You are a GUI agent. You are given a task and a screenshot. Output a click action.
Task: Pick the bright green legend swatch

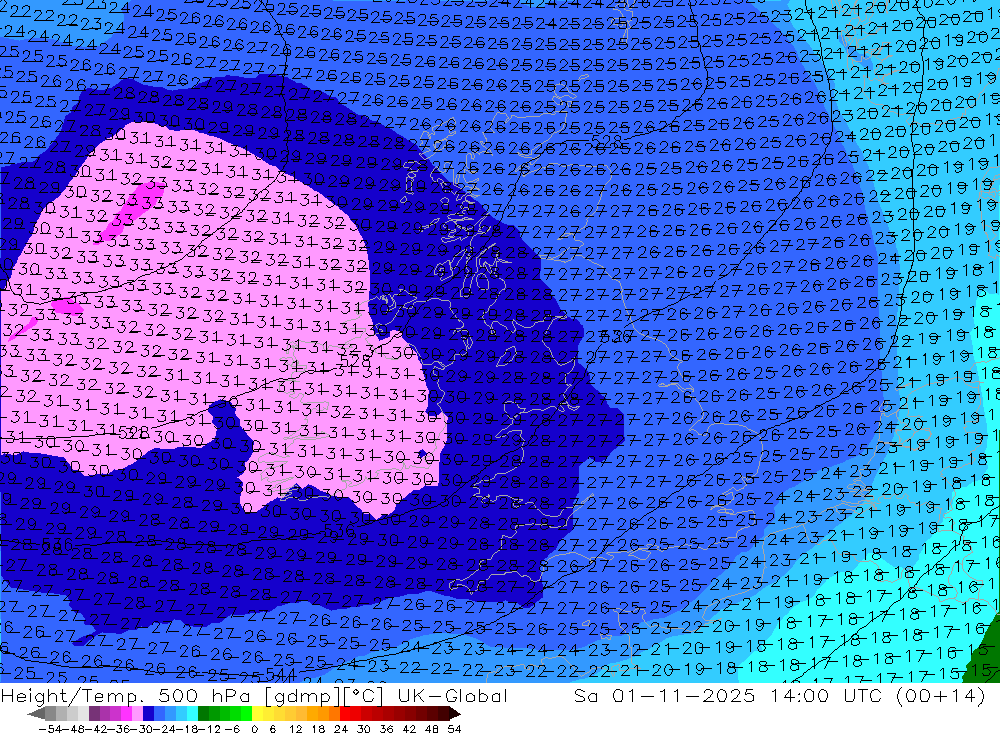coord(247,714)
